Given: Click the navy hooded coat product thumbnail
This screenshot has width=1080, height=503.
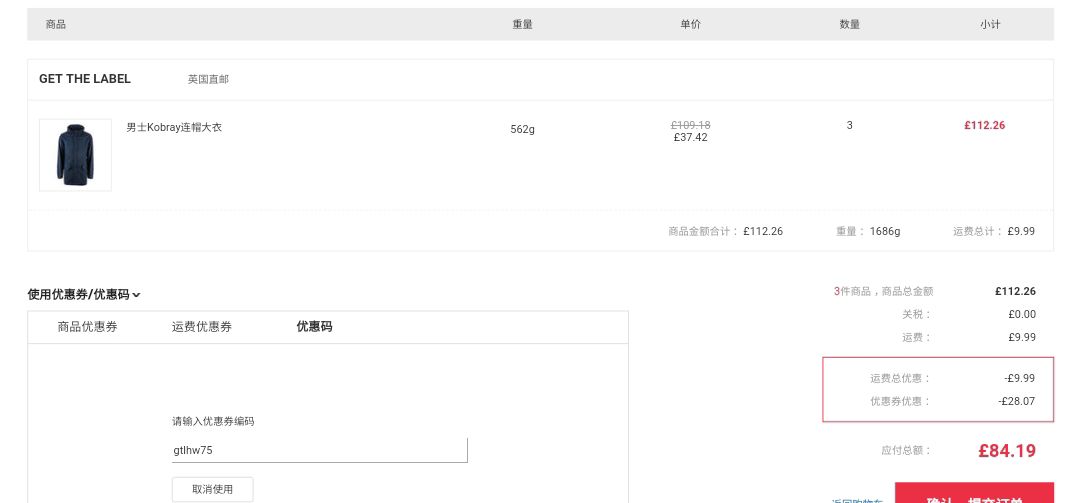Looking at the screenshot, I should 75,155.
